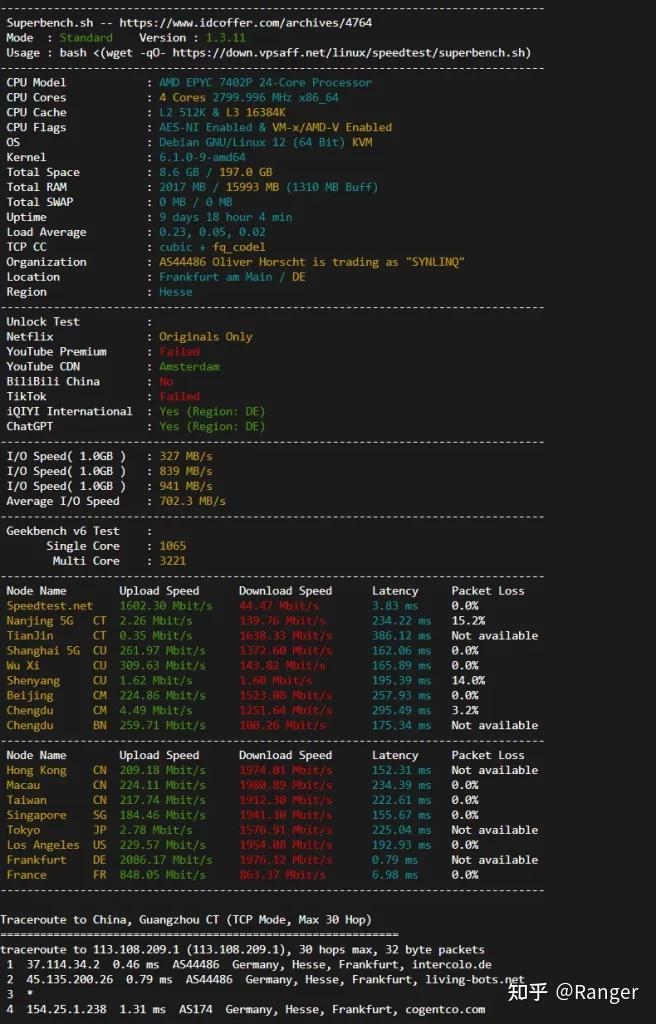Click the Speedtest.net node name
The height and width of the screenshot is (1024, 656).
pyautogui.click(x=49, y=606)
